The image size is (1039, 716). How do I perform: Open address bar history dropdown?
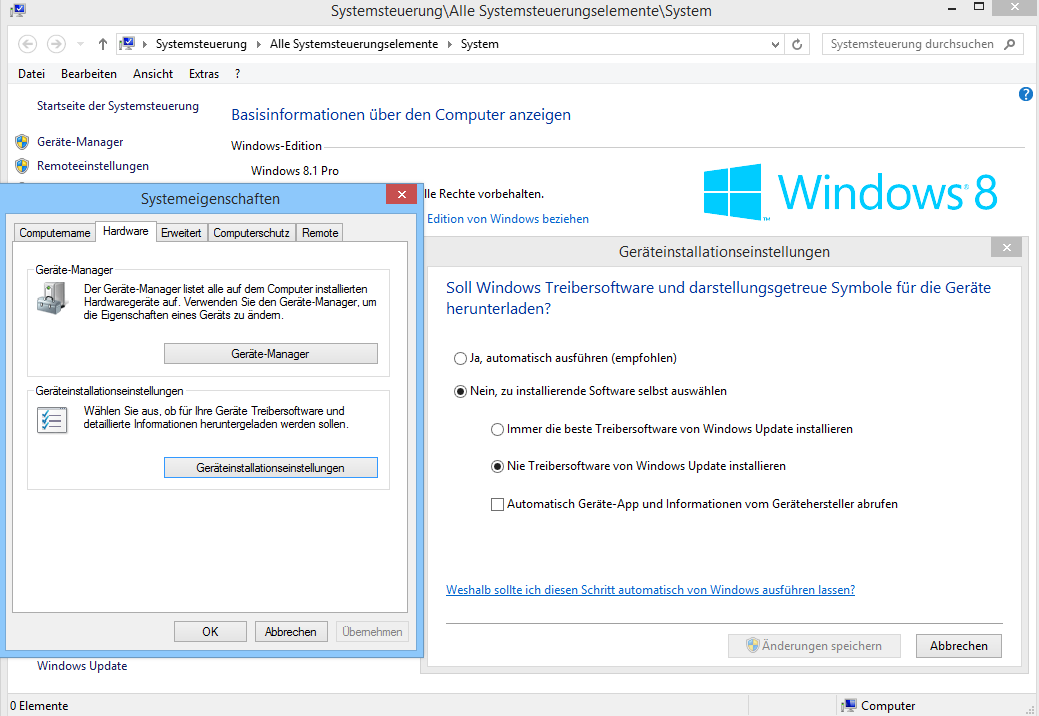(775, 44)
